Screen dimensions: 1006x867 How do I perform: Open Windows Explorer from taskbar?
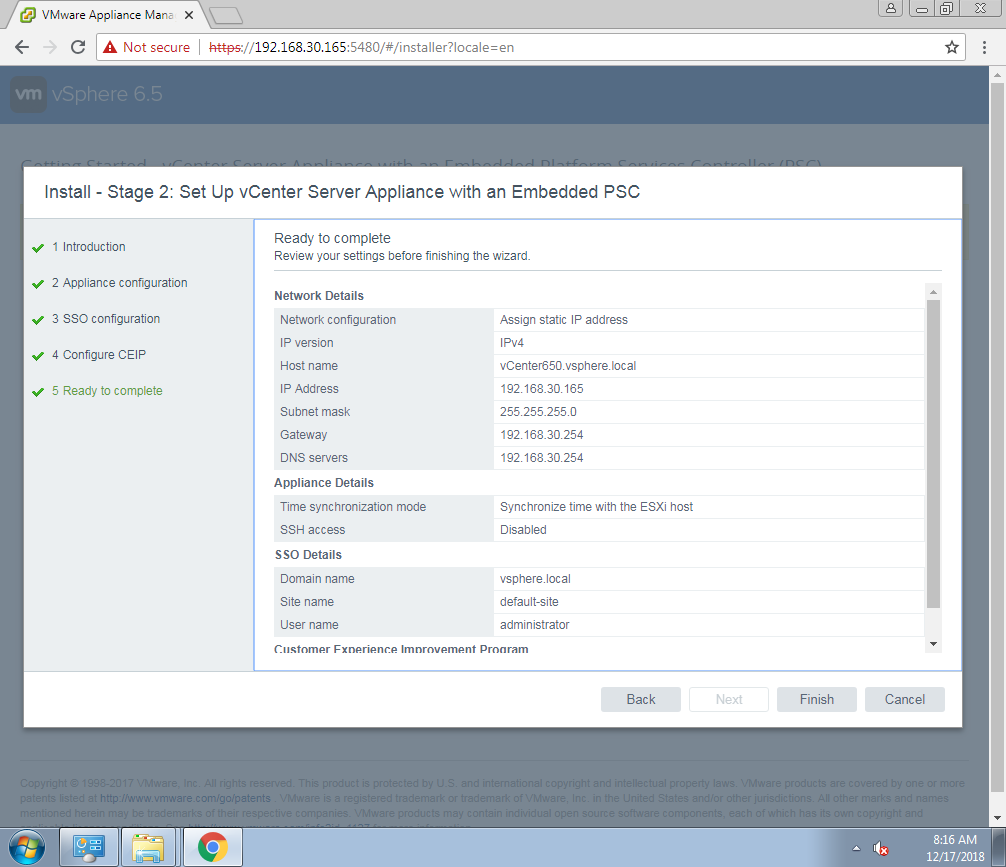[x=148, y=848]
